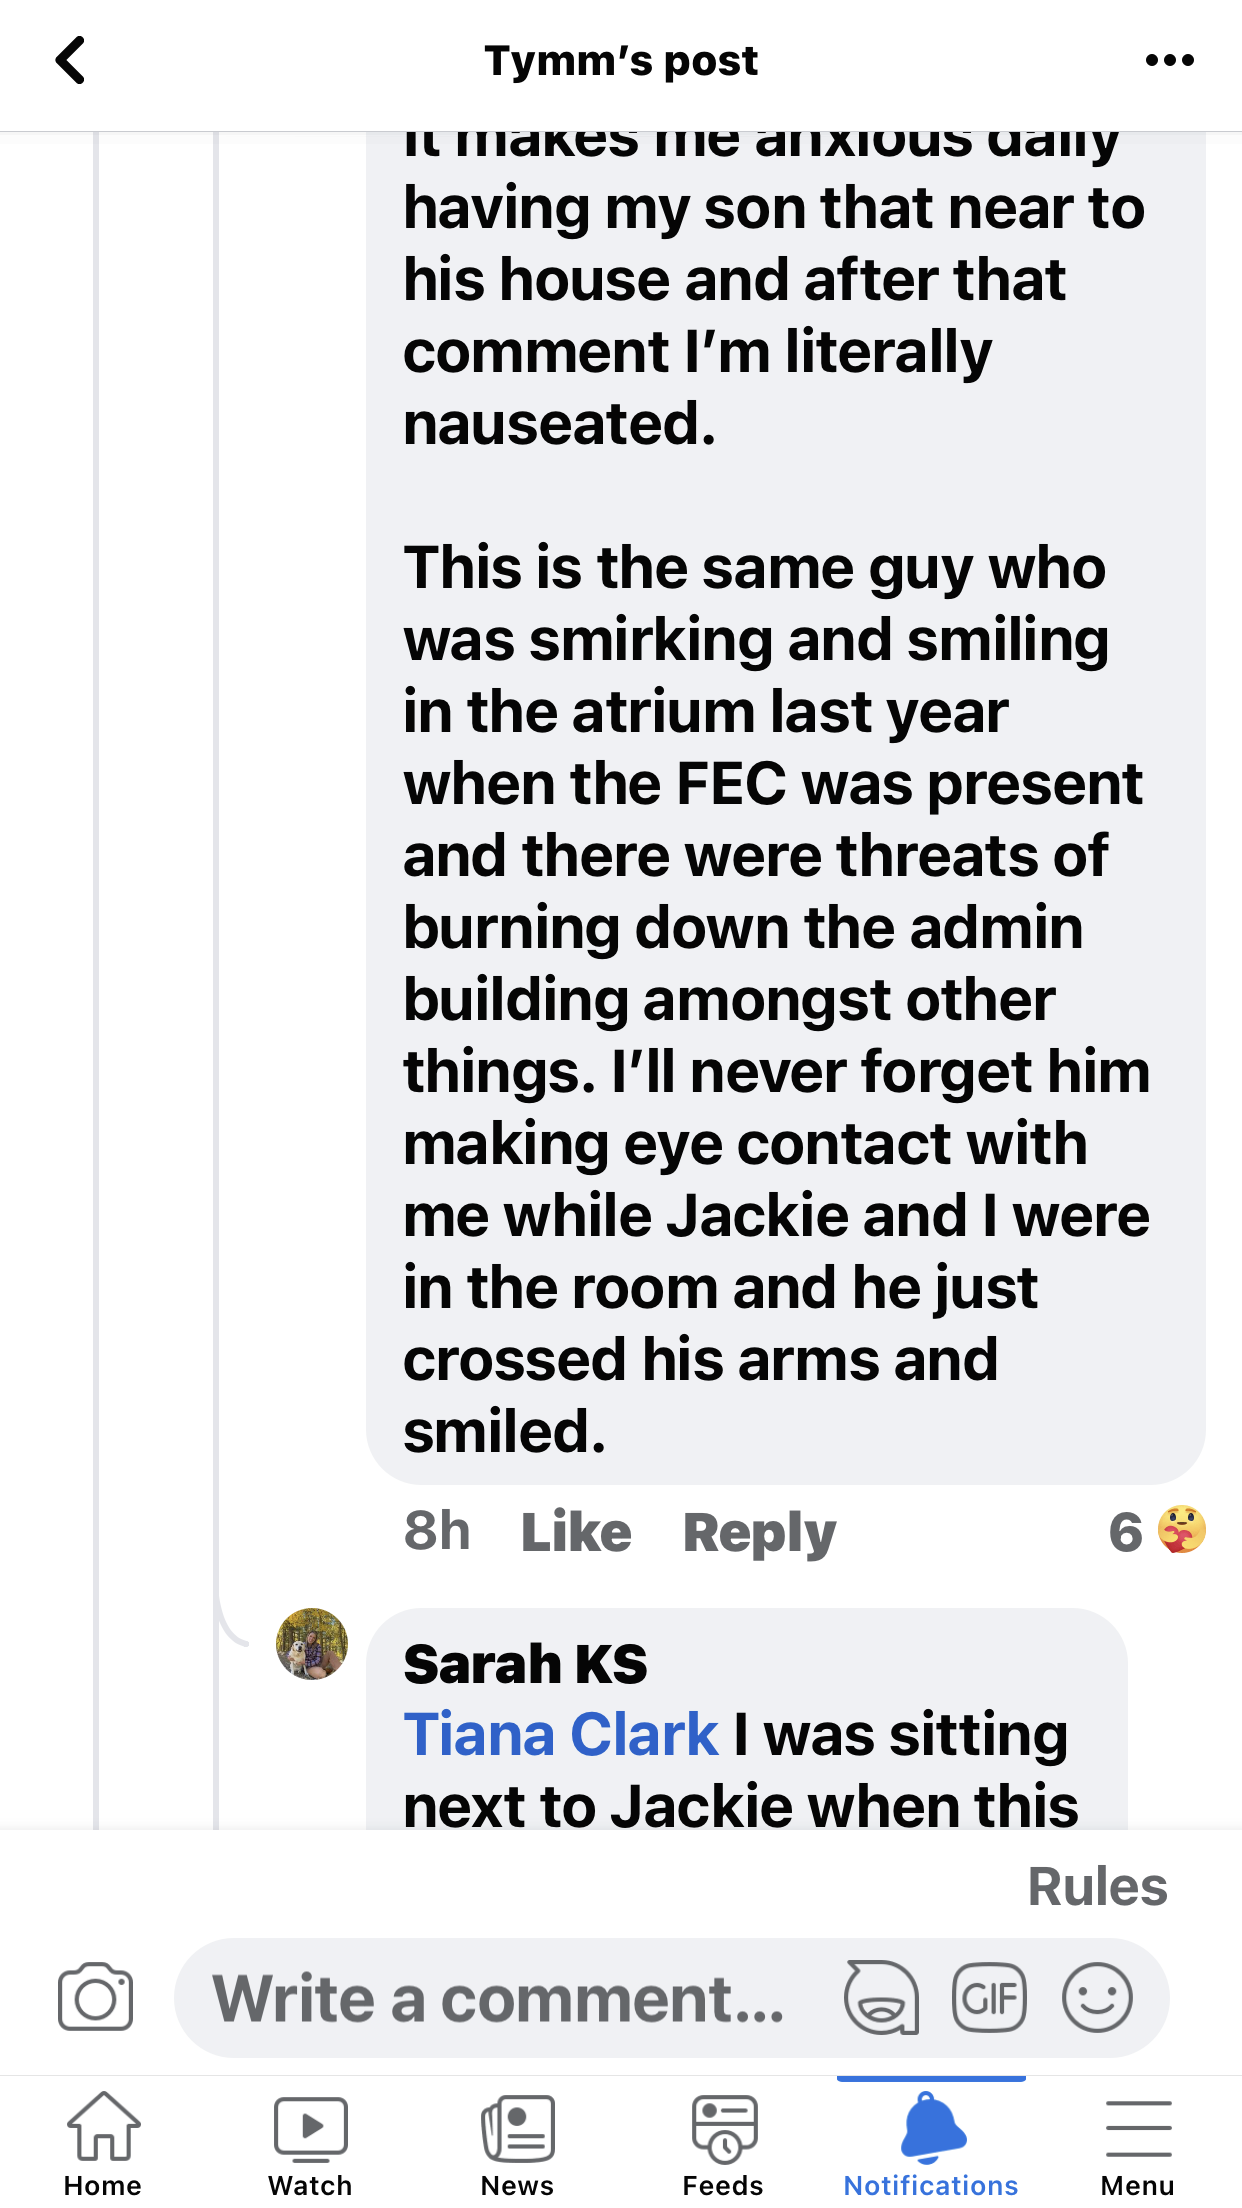1242x2208 pixels.
Task: Reply to the 8h-old comment
Action: [x=759, y=1532]
